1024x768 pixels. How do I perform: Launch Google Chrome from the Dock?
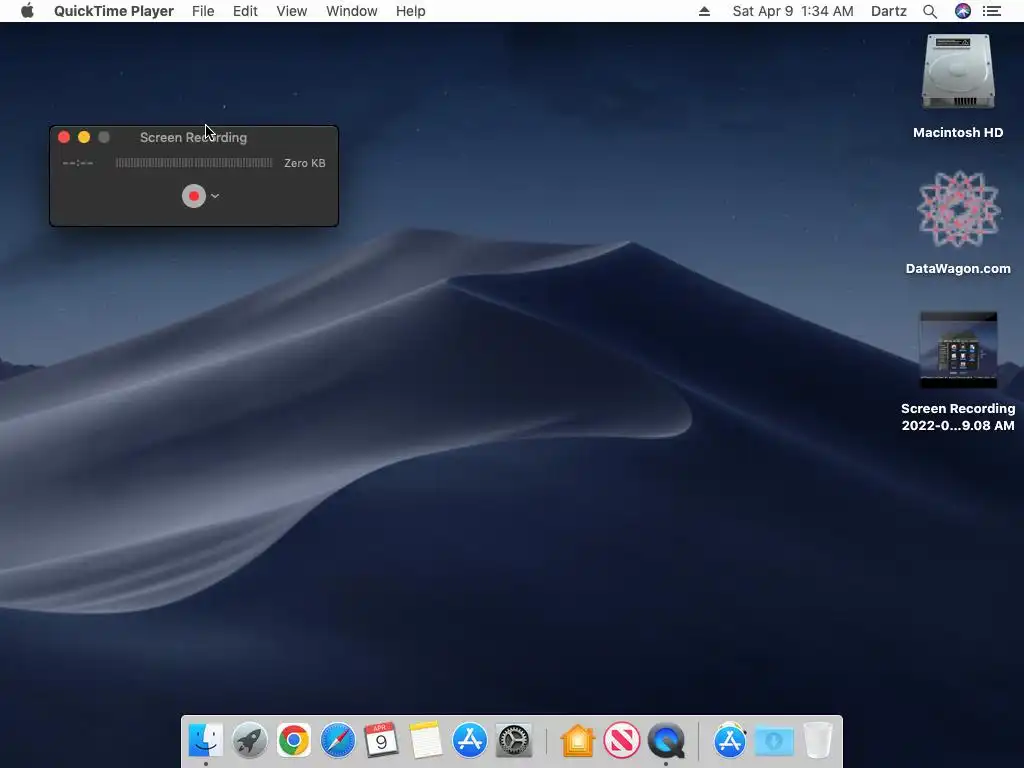click(x=293, y=741)
